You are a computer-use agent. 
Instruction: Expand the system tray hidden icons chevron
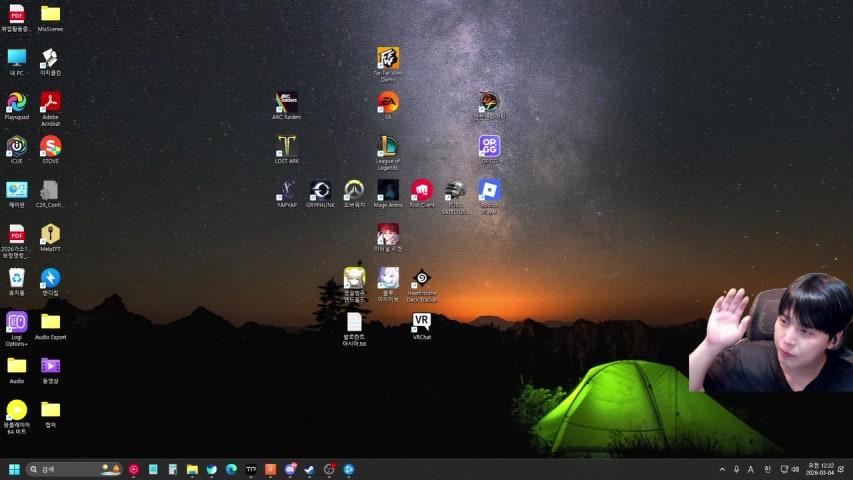[x=722, y=469]
